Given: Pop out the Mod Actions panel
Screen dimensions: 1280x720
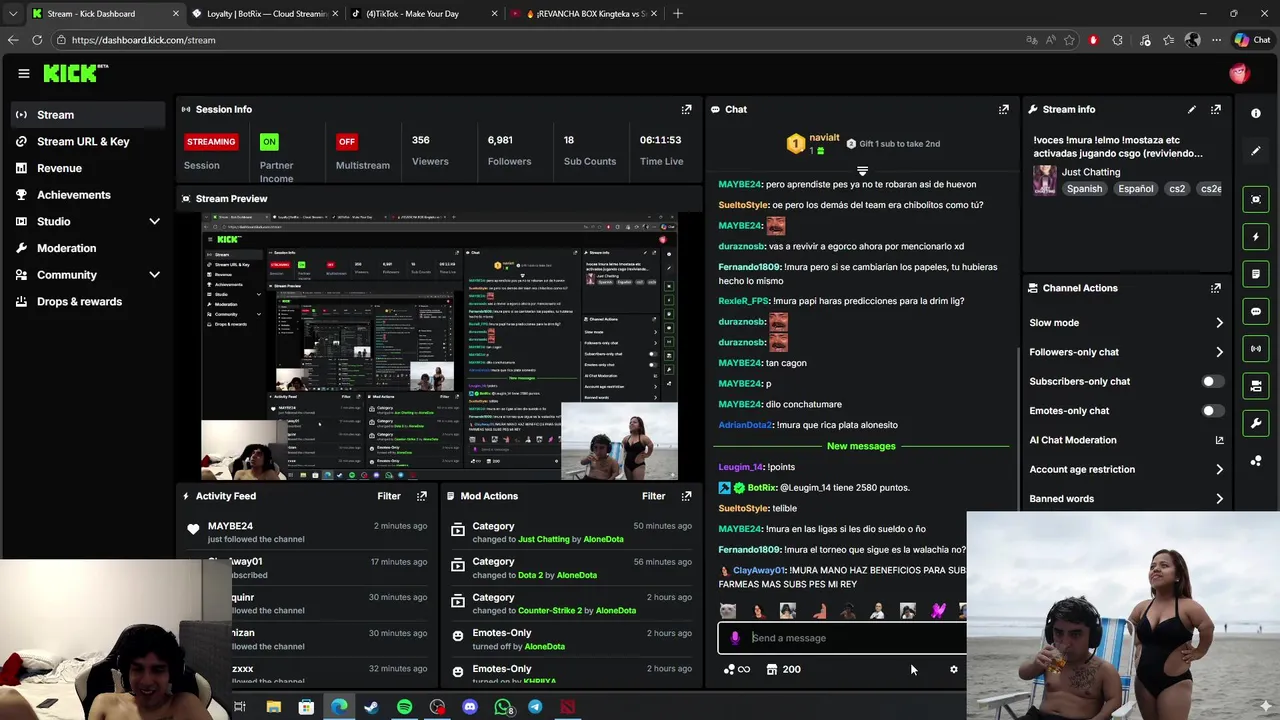Looking at the screenshot, I should (686, 496).
